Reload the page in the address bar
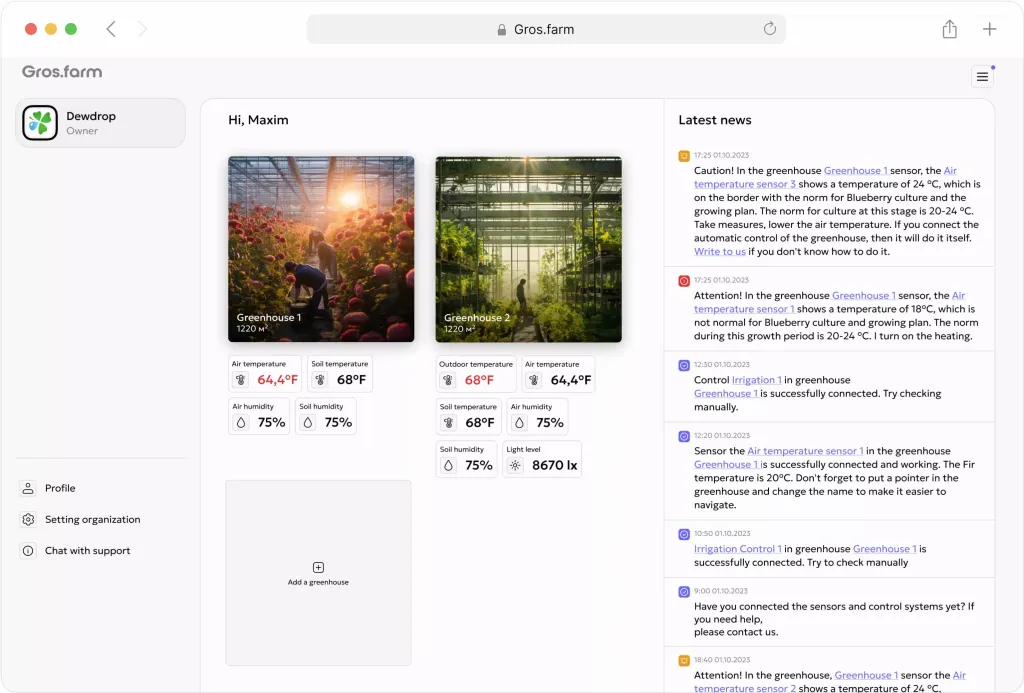Viewport: 1024px width, 693px height. pyautogui.click(x=769, y=29)
